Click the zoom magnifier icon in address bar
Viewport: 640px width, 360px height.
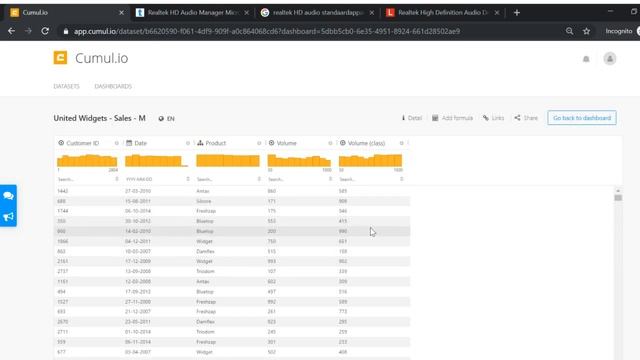click(x=569, y=31)
